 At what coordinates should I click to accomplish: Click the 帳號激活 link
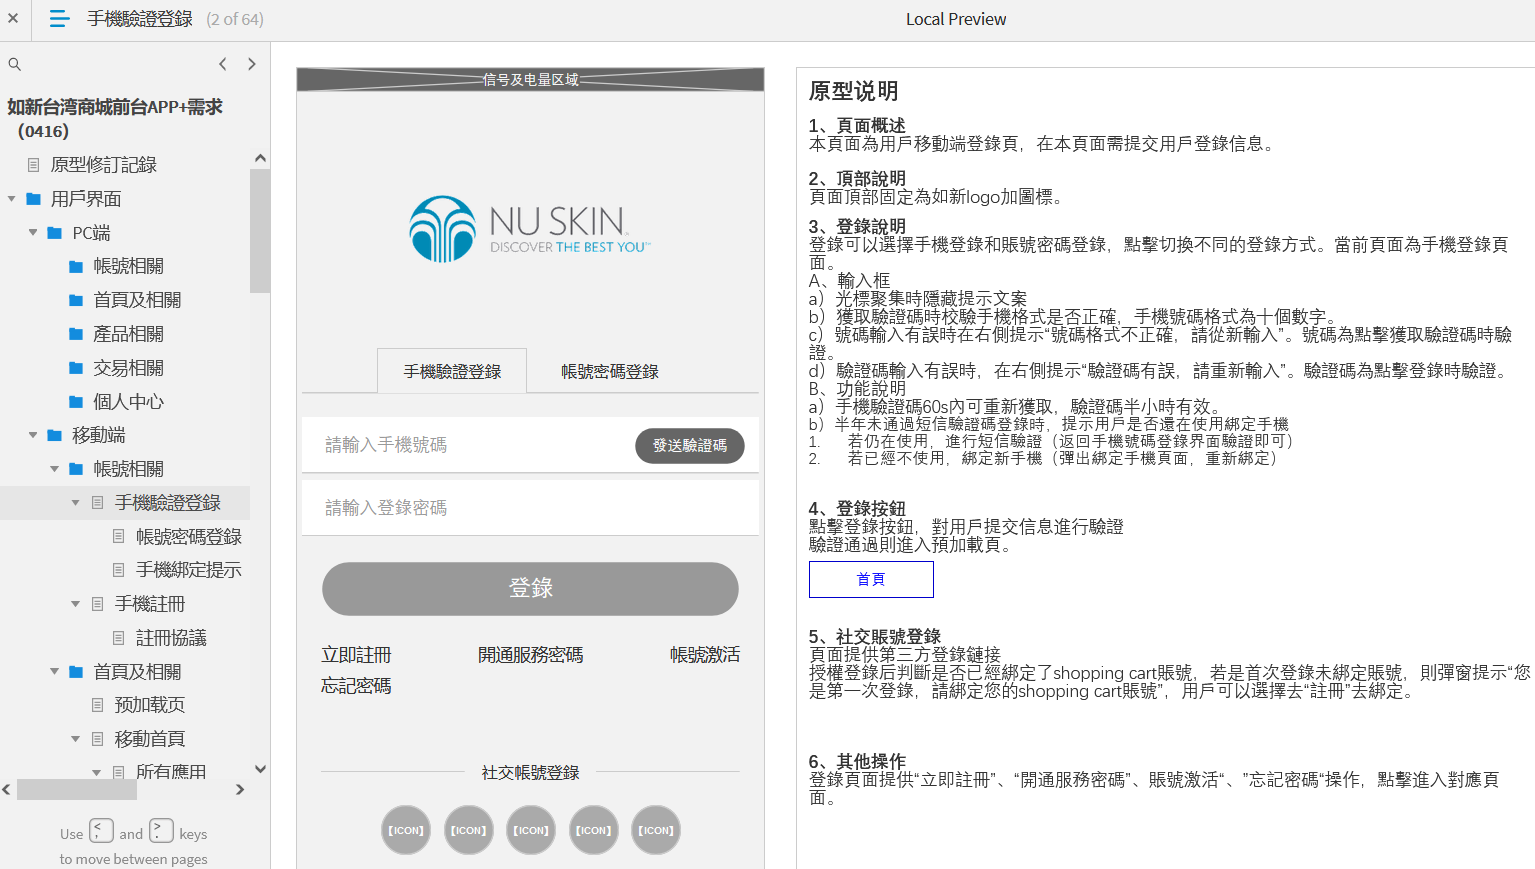coord(705,655)
